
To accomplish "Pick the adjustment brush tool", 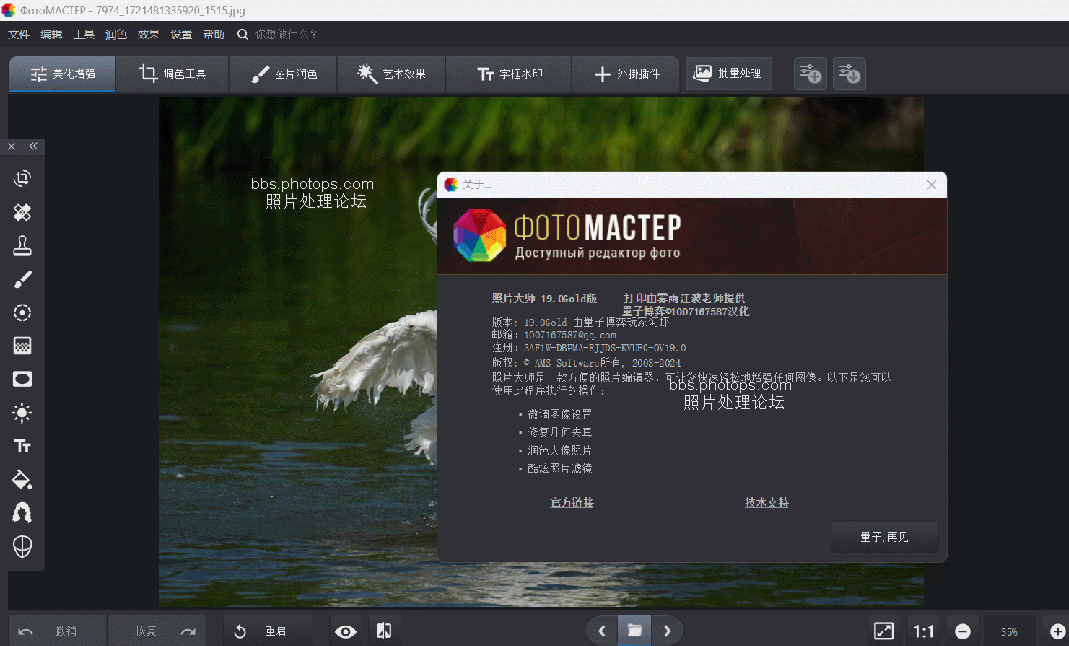I will [x=22, y=280].
